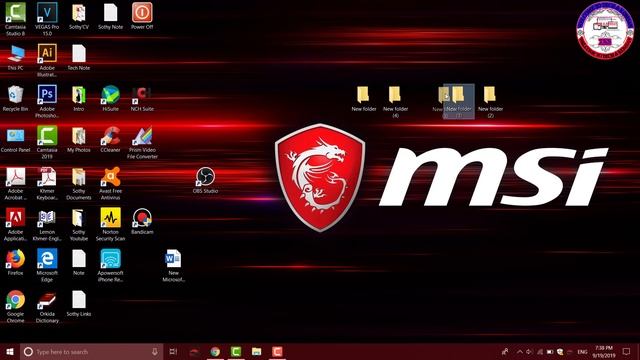Select the Prism Video File Converter icon

click(142, 136)
